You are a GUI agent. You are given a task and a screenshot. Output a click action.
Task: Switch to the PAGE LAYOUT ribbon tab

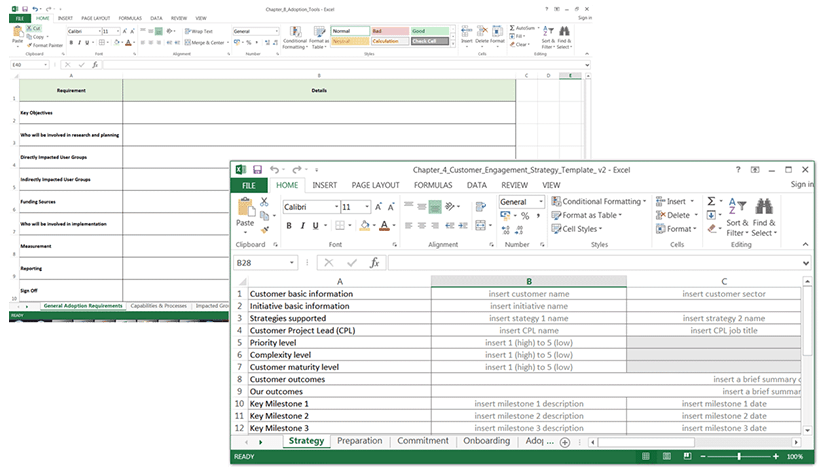coord(375,185)
